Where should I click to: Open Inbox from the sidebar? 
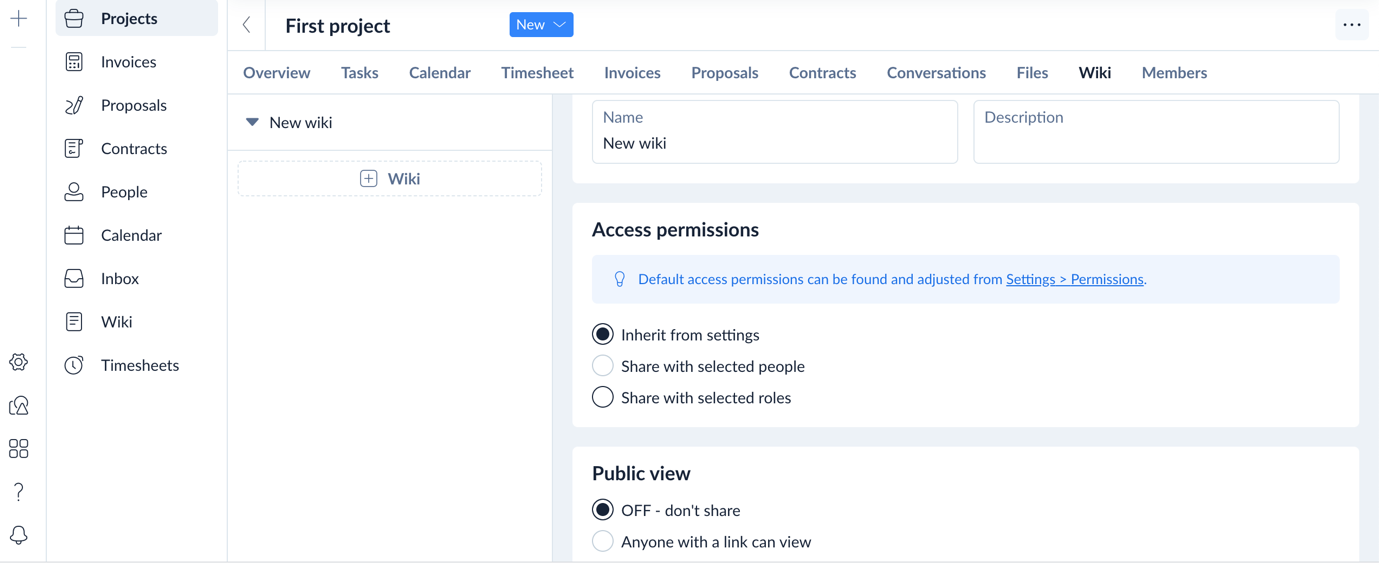tap(119, 278)
